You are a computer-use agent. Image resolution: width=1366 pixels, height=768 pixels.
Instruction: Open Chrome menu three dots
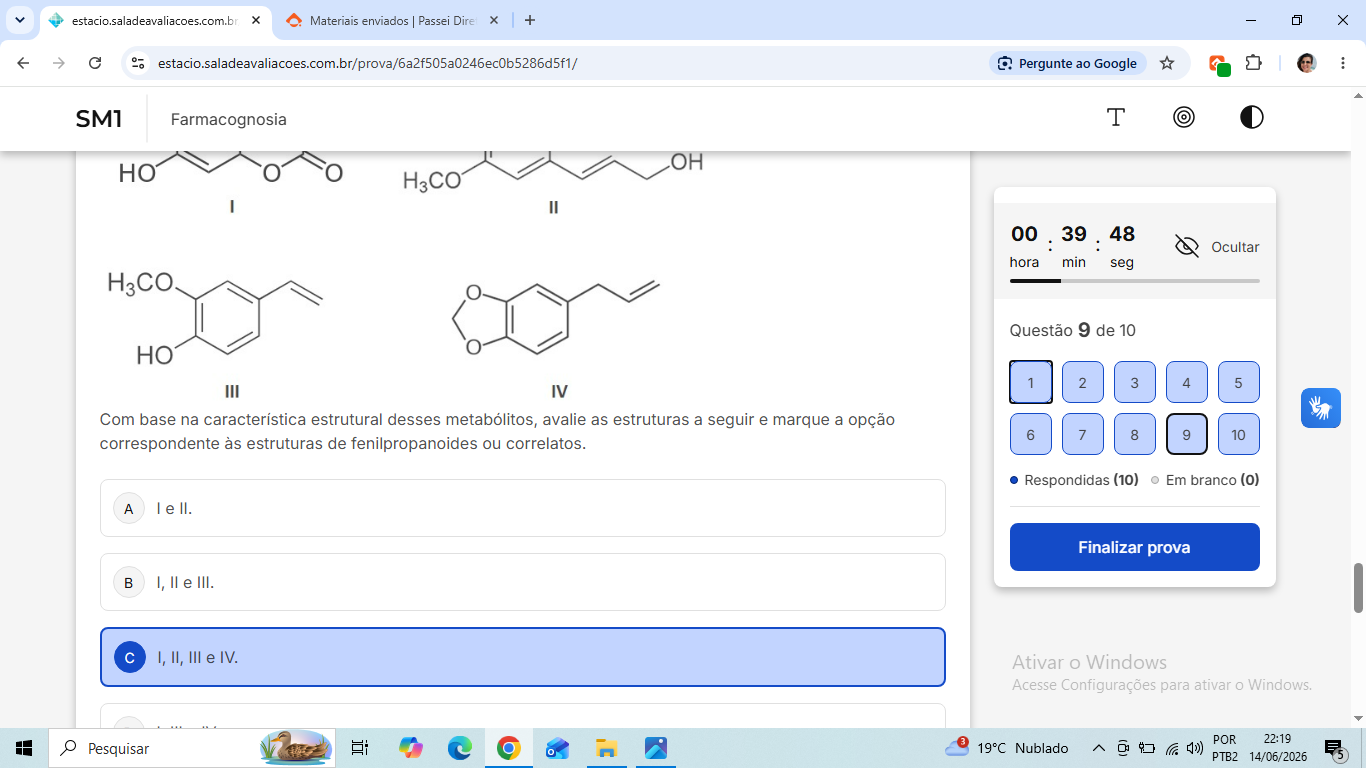point(1343,63)
